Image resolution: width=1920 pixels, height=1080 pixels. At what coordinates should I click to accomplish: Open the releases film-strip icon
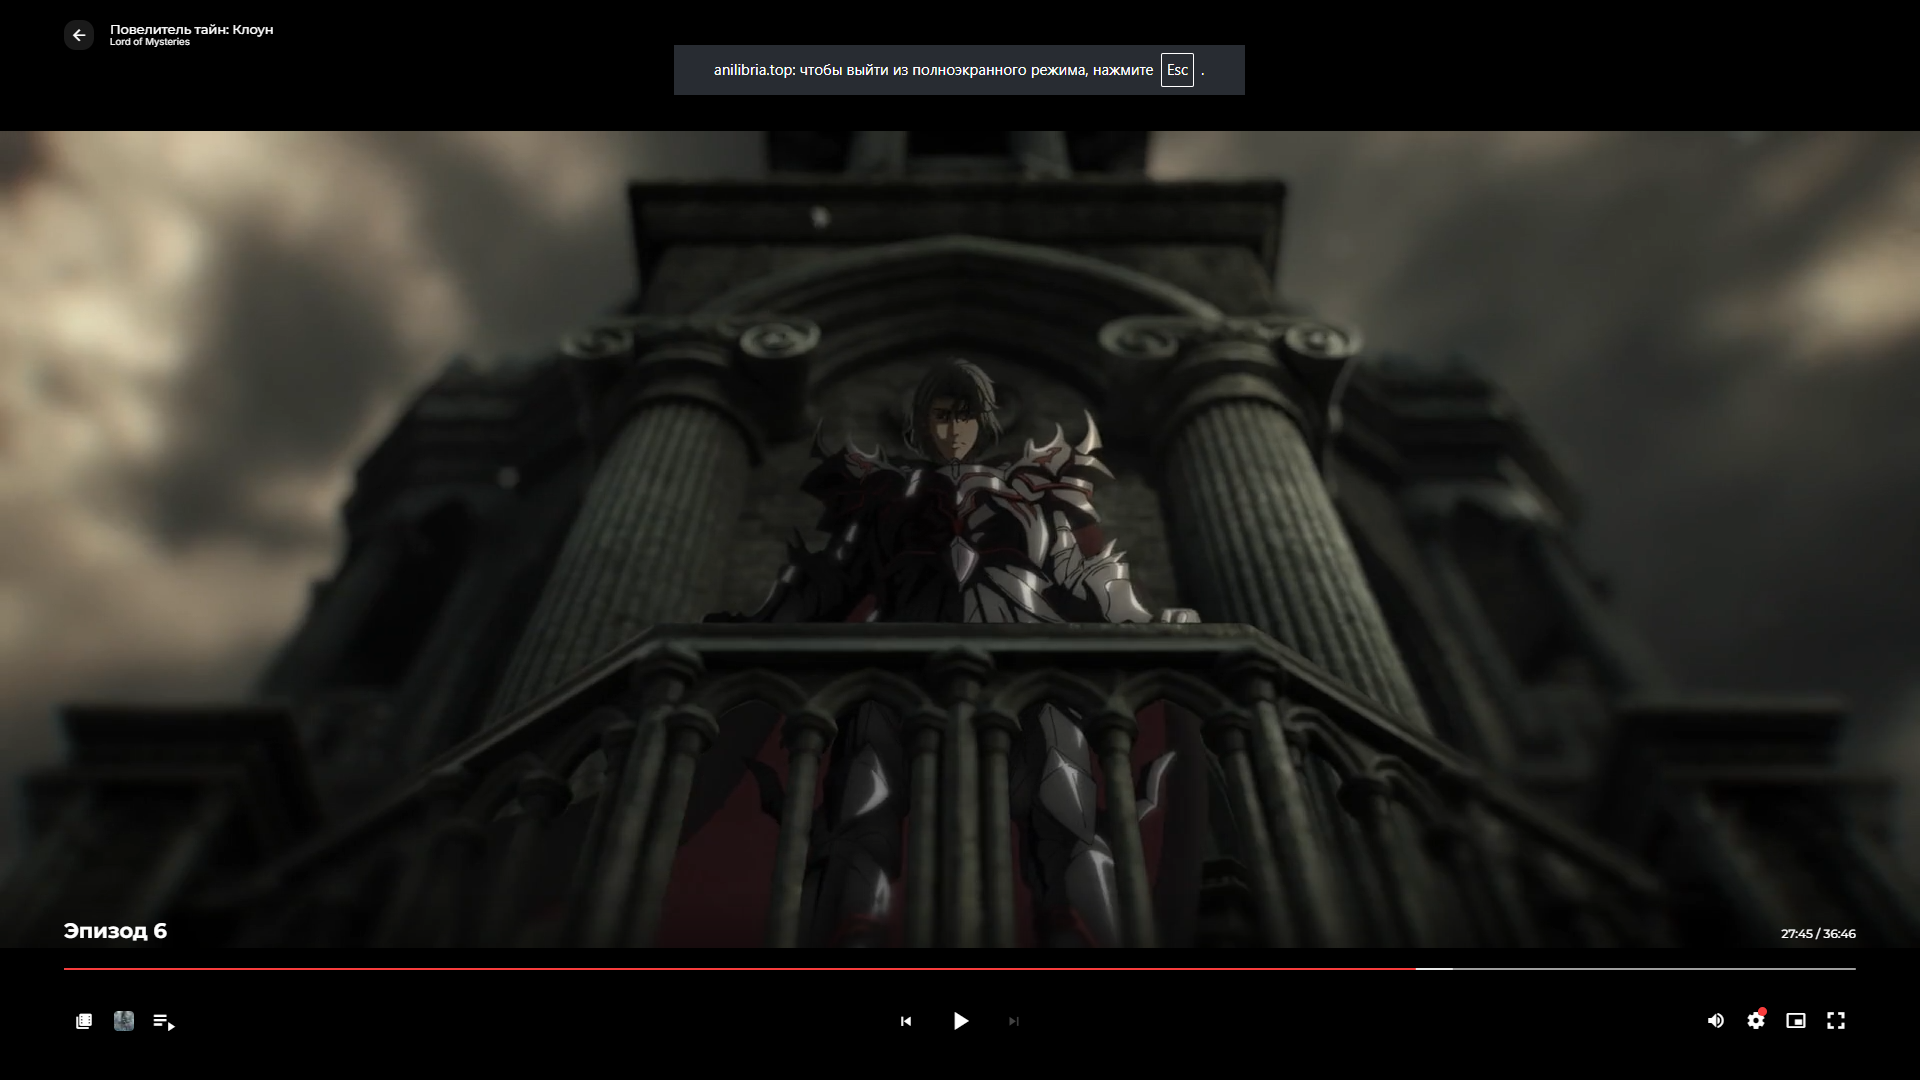(84, 1021)
